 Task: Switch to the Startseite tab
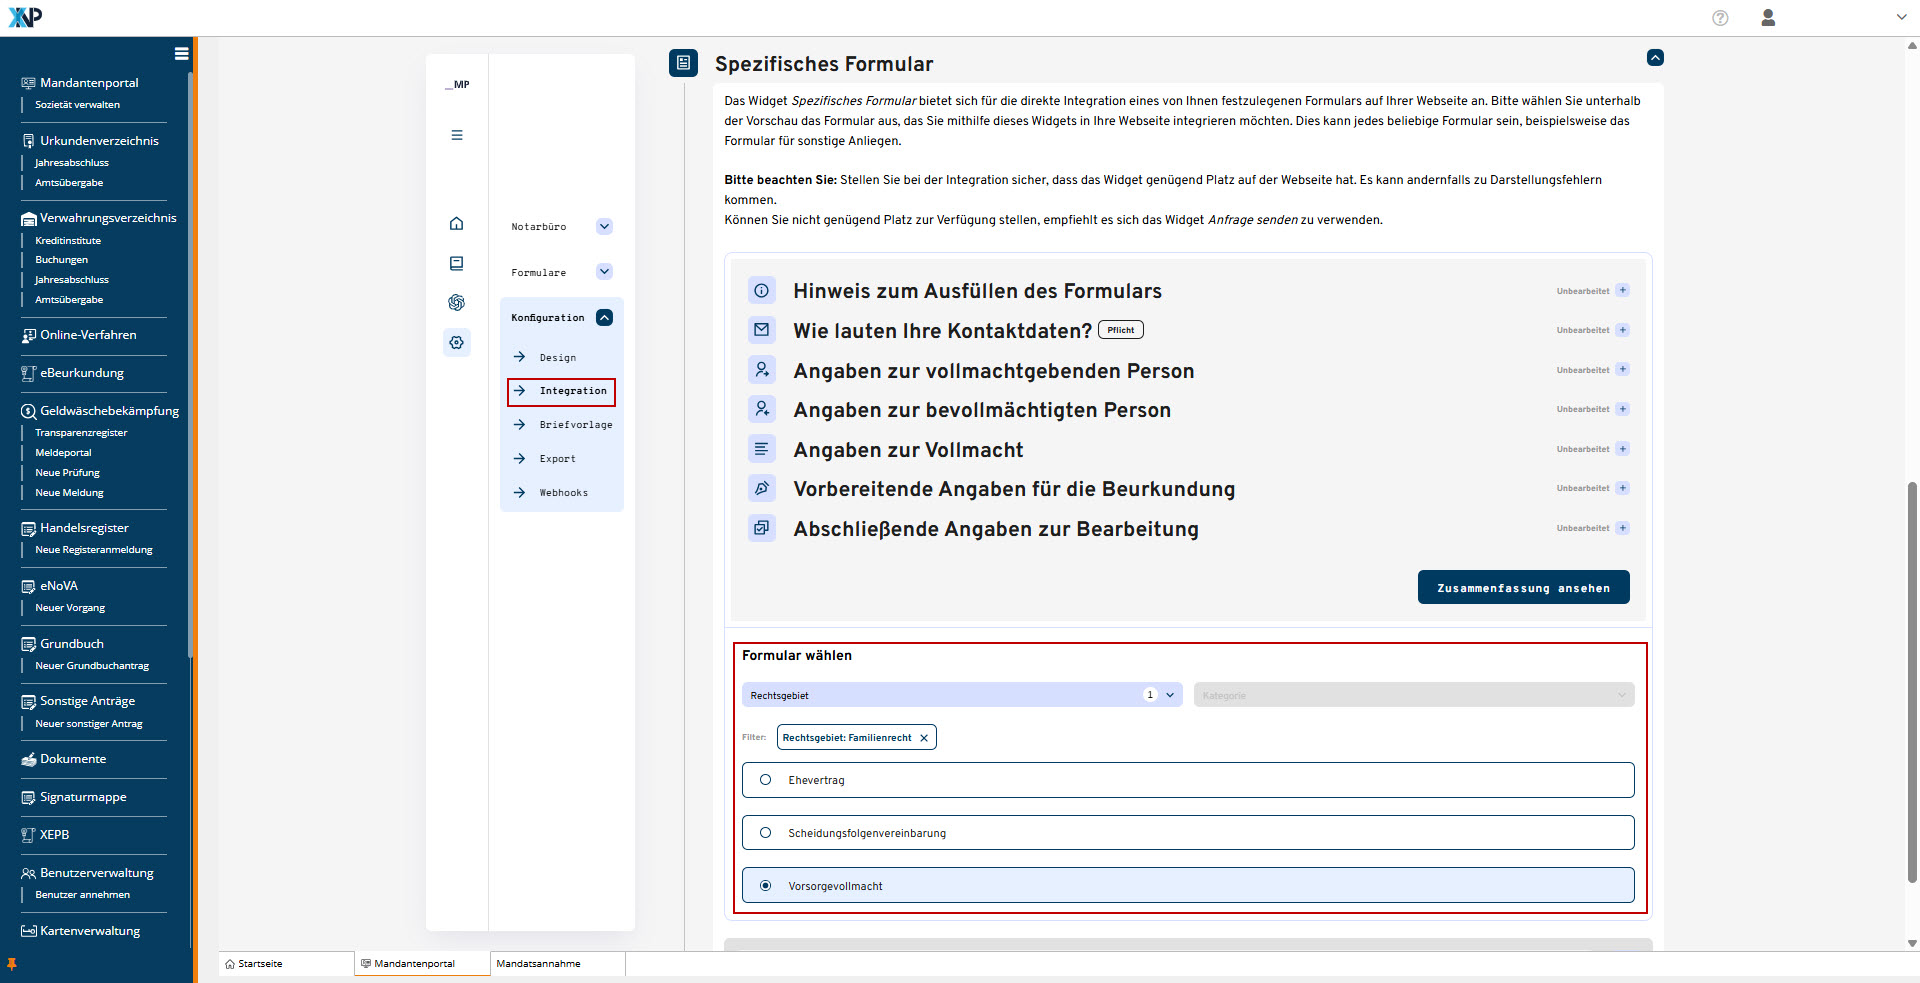click(286, 964)
